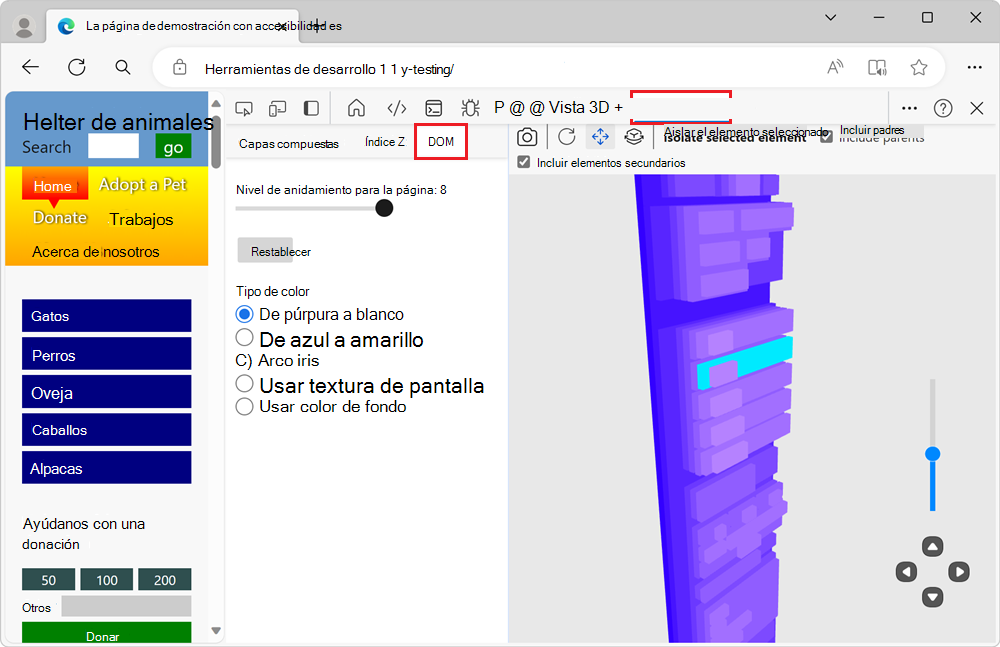Close DevTools with X icon
This screenshot has height=647, width=1000.
coord(976,108)
